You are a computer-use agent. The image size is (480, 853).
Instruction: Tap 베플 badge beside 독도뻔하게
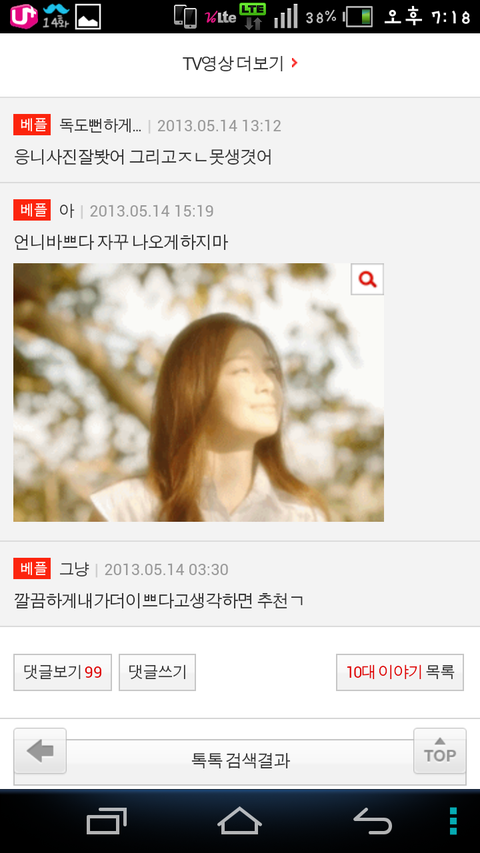(32, 125)
